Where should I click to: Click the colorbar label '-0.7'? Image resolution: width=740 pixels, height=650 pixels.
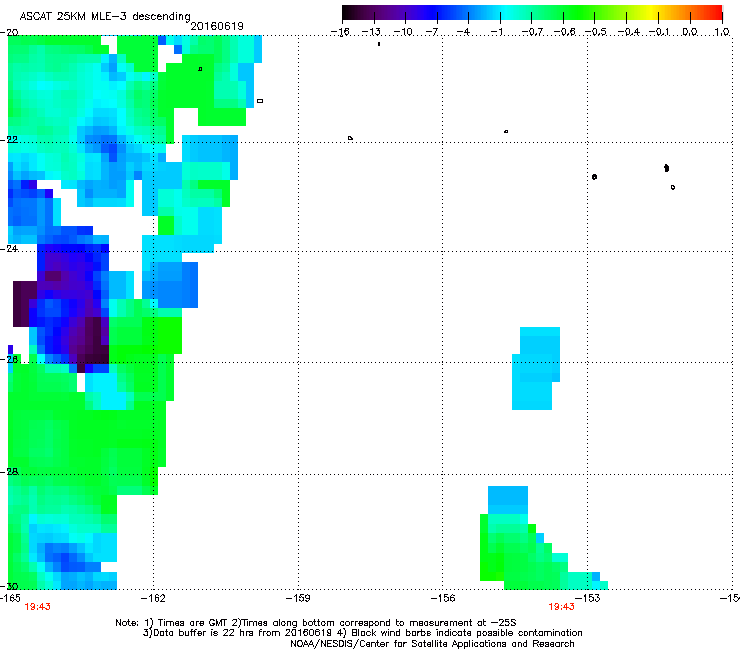tap(532, 32)
